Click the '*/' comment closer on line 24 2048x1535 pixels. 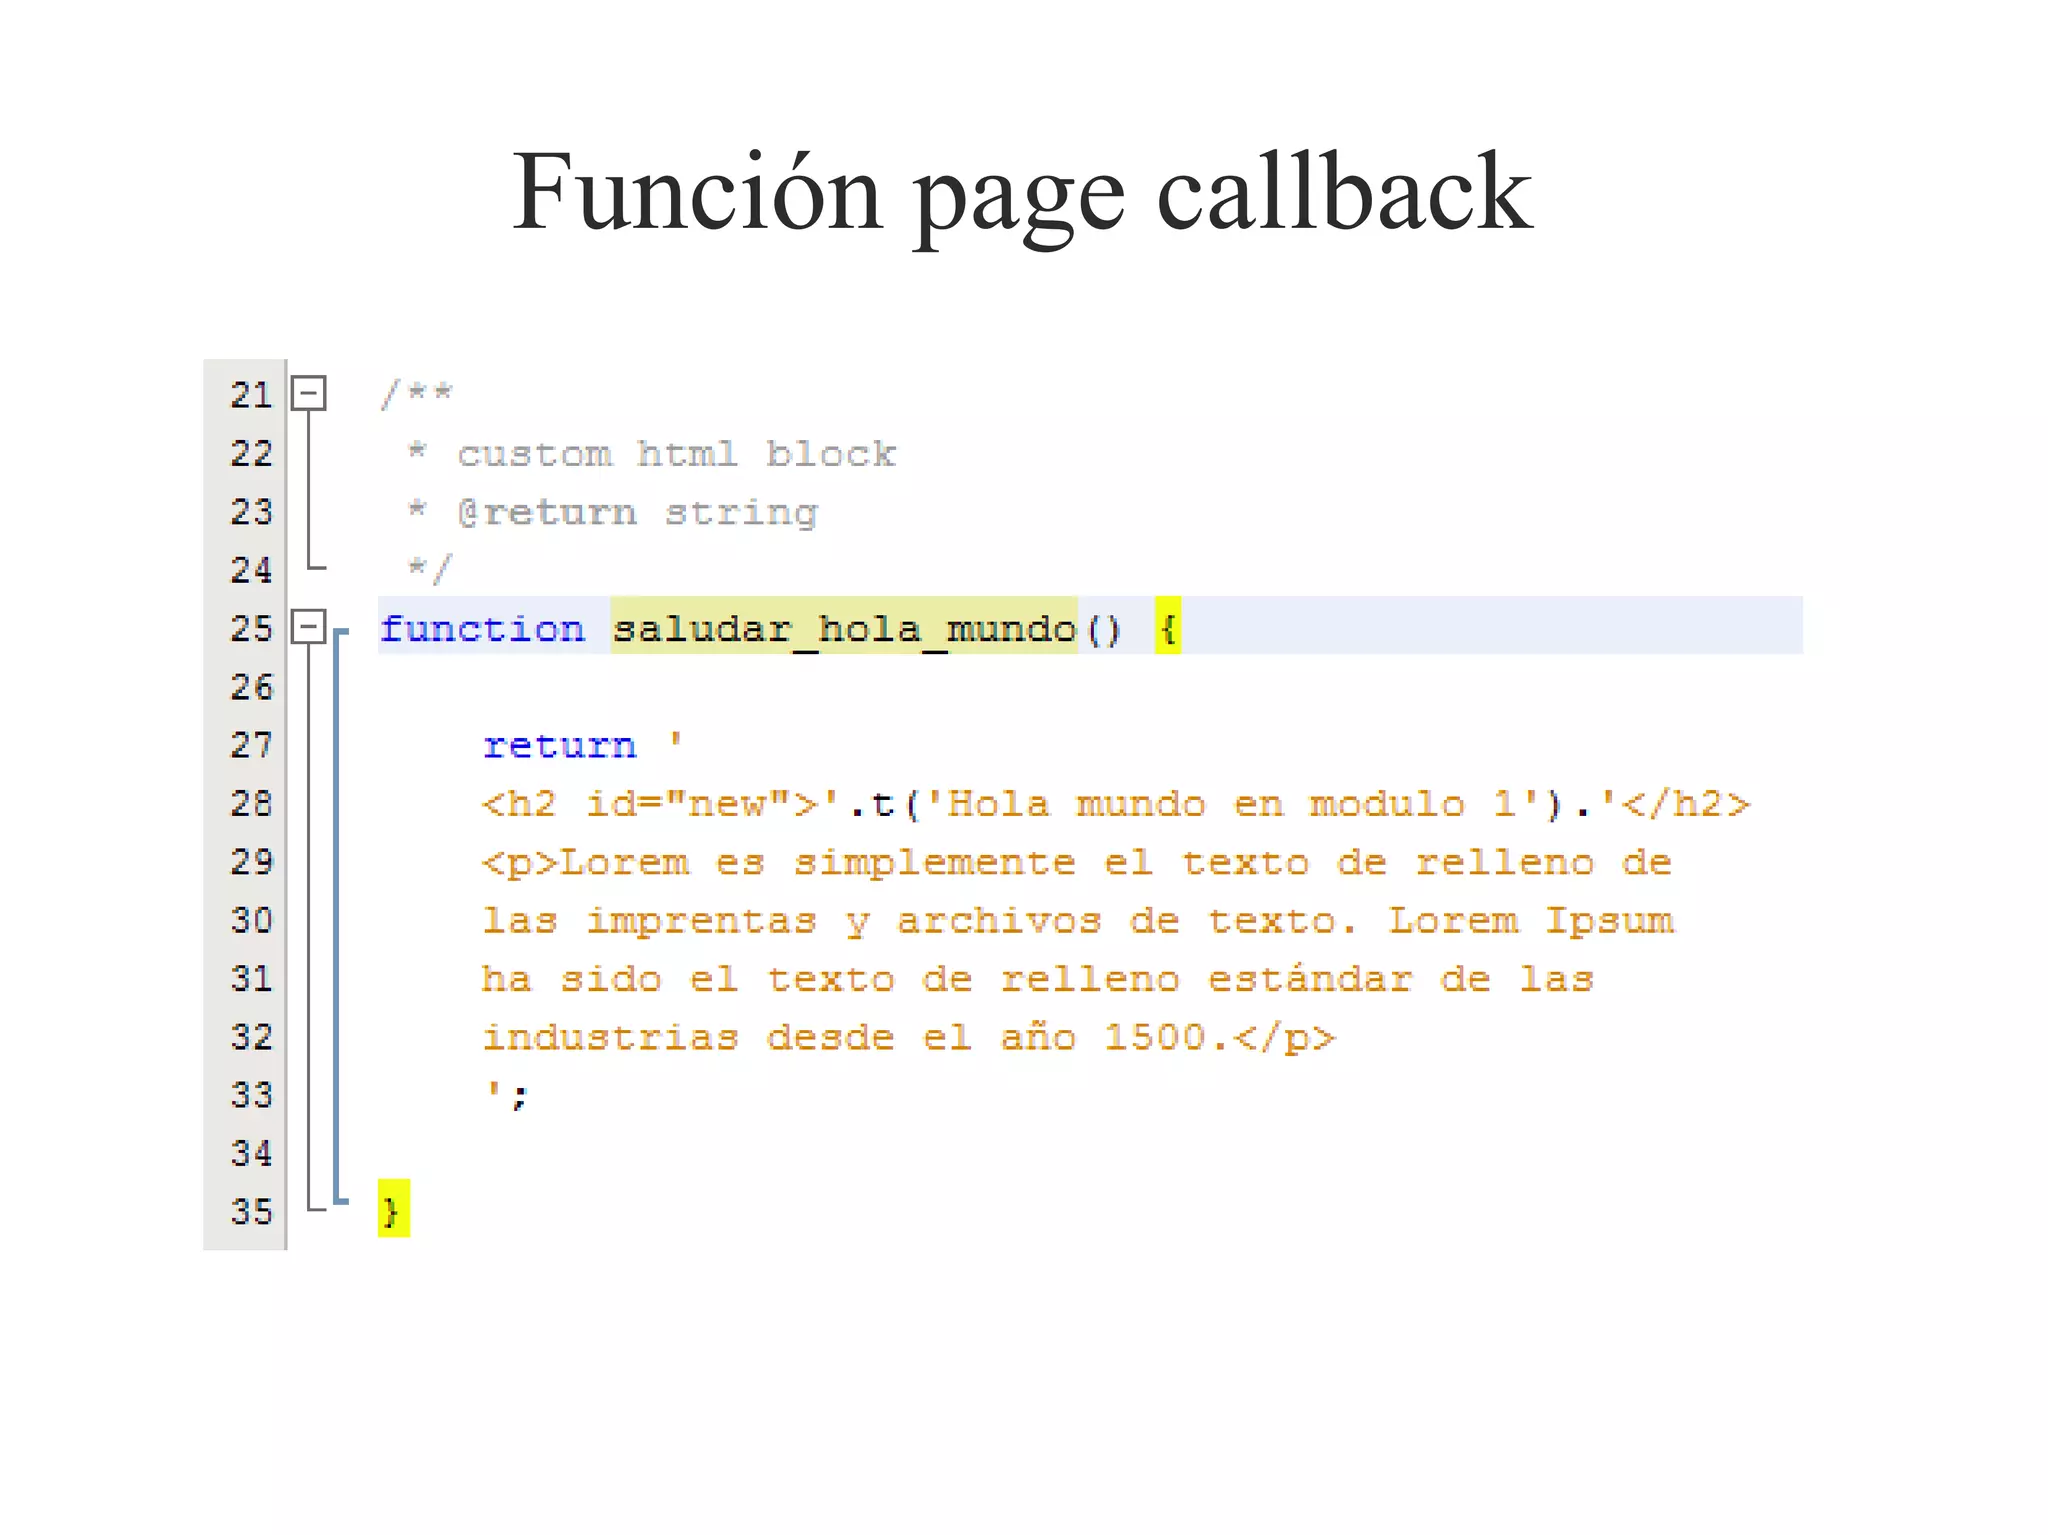[x=430, y=569]
